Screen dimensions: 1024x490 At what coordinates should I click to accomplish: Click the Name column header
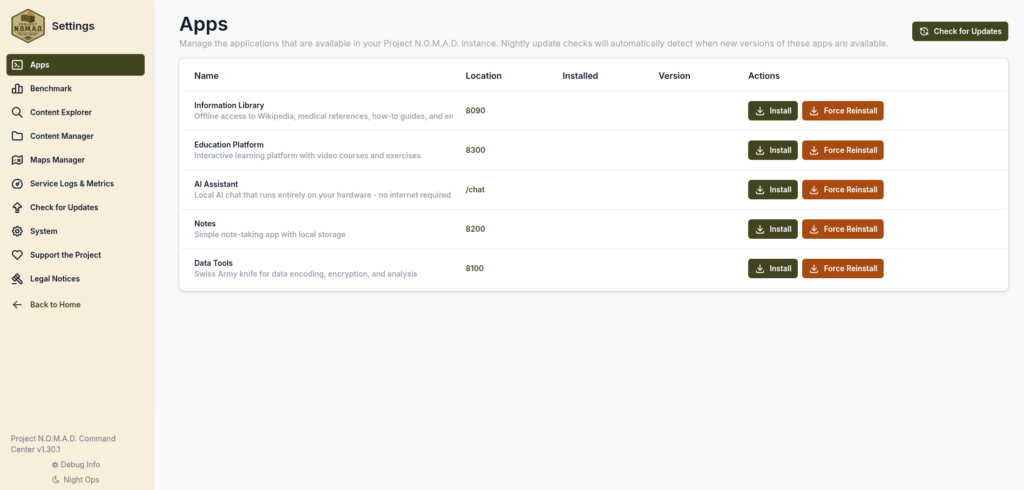(206, 76)
